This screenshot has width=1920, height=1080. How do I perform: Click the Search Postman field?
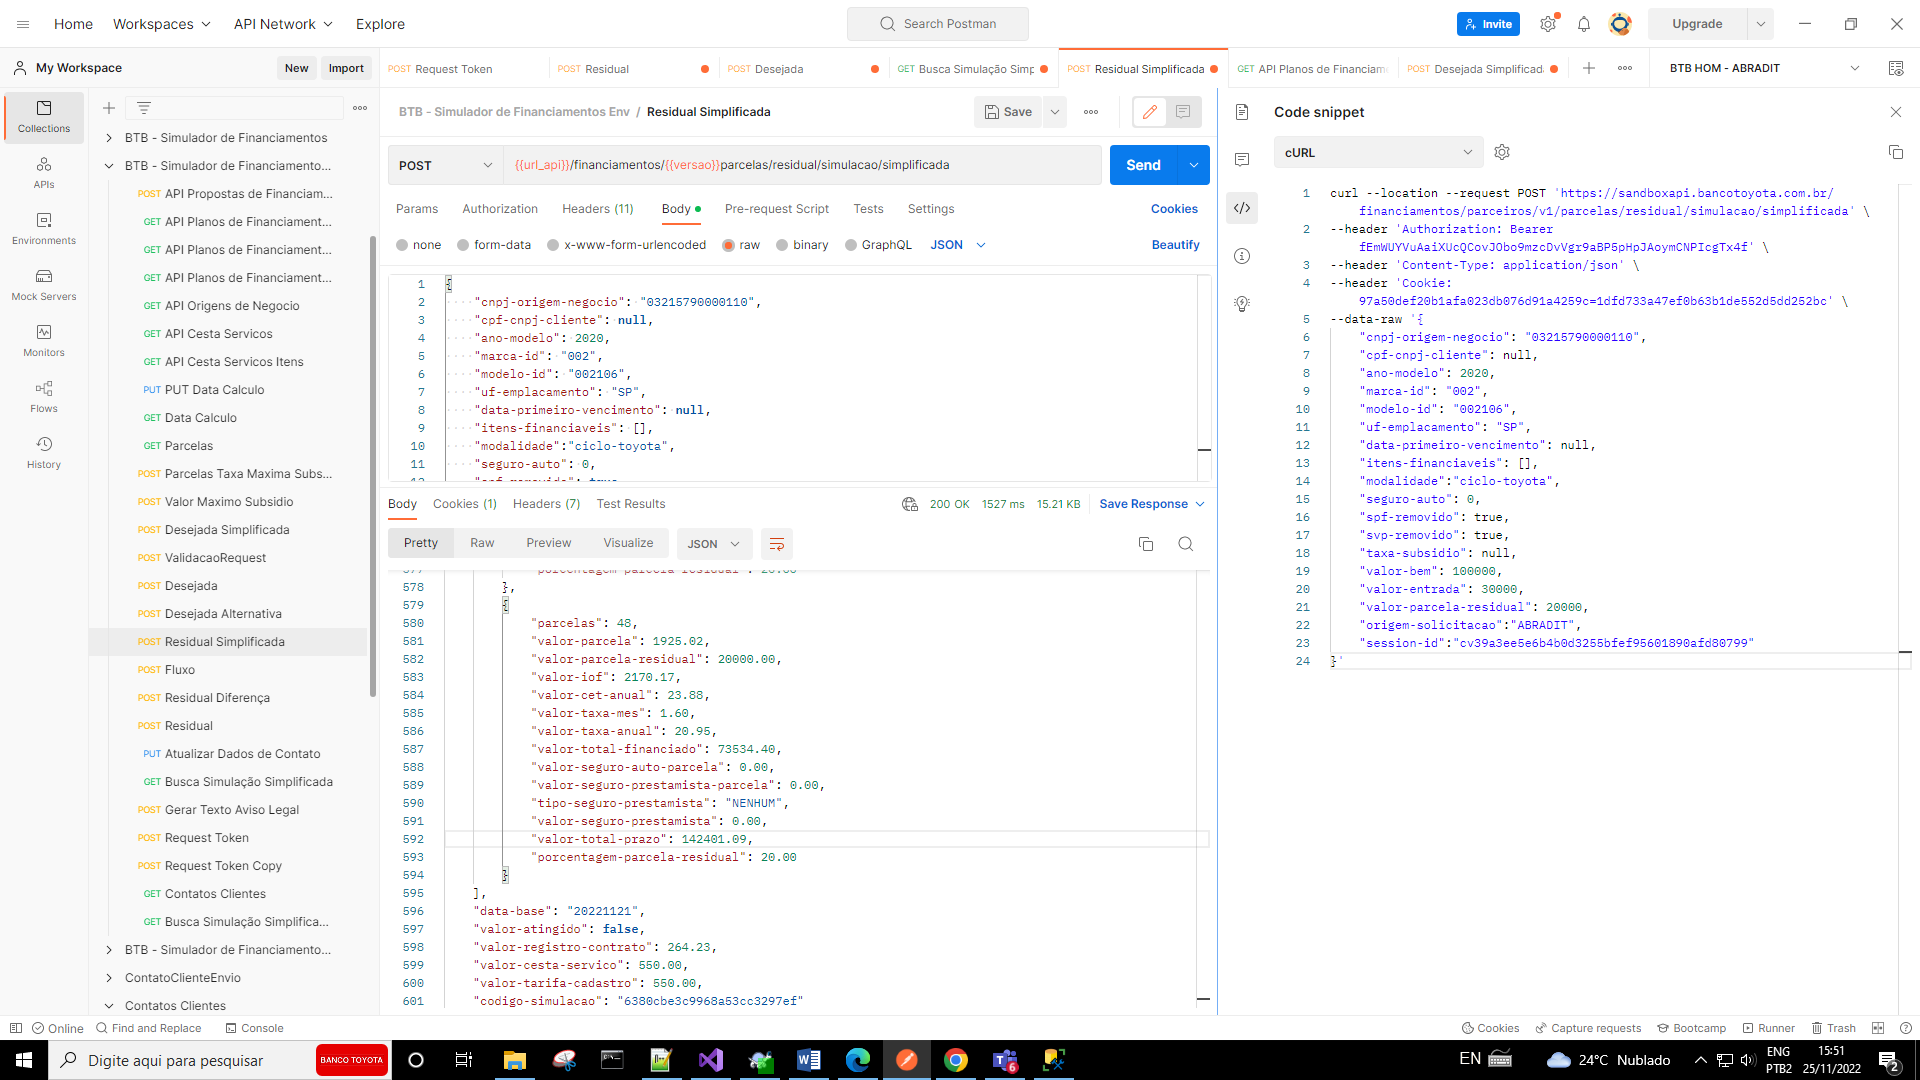[x=937, y=24]
